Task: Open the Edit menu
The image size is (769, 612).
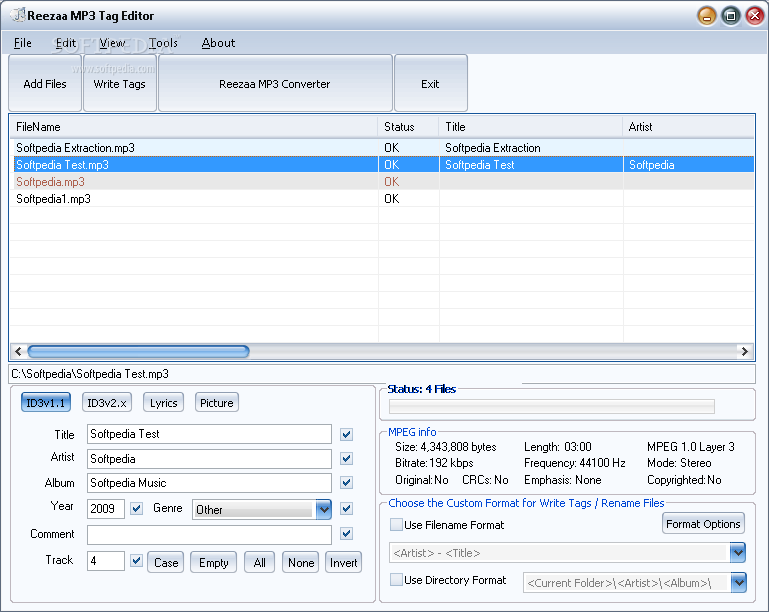Action: coord(65,43)
